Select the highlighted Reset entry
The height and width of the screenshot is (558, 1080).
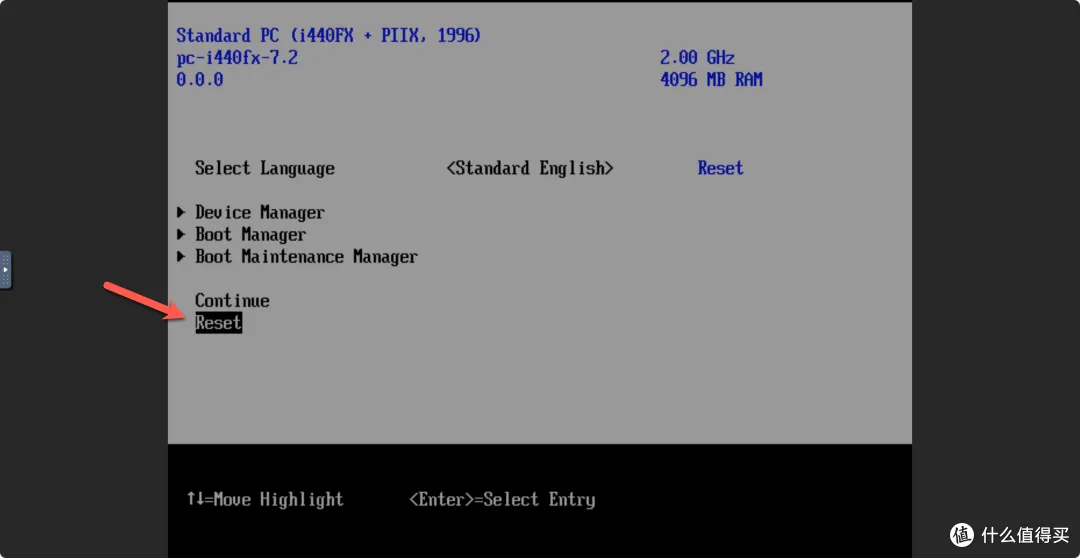[218, 322]
